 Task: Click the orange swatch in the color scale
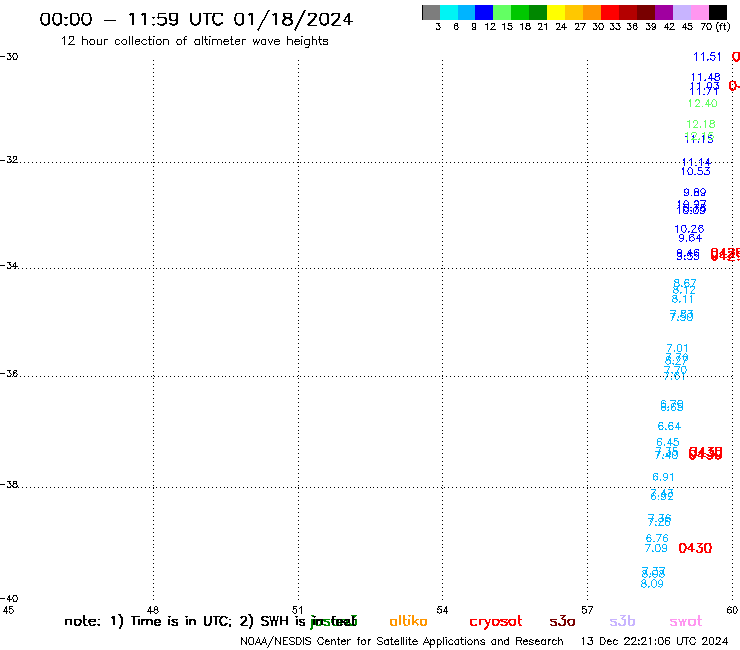[592, 12]
